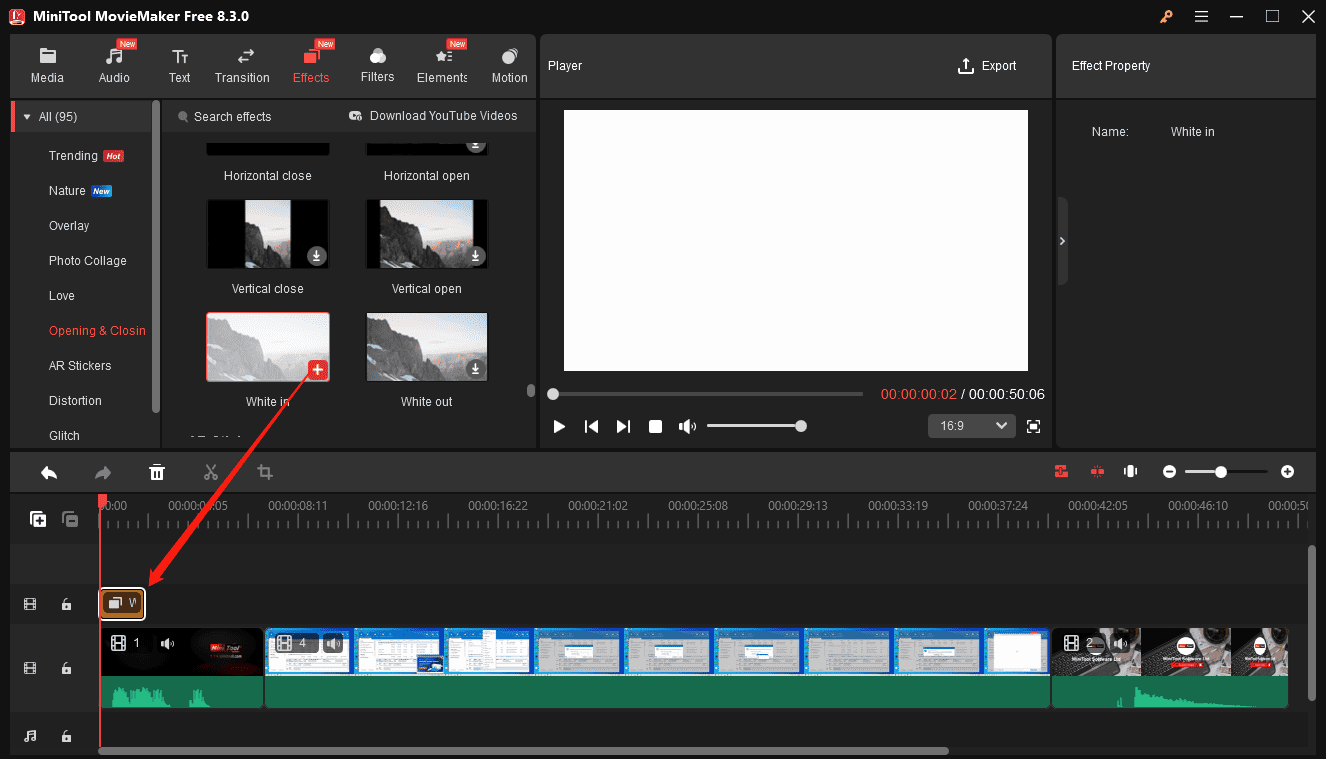Viewport: 1326px width, 759px height.
Task: Open the Elements tab
Action: pos(442,66)
